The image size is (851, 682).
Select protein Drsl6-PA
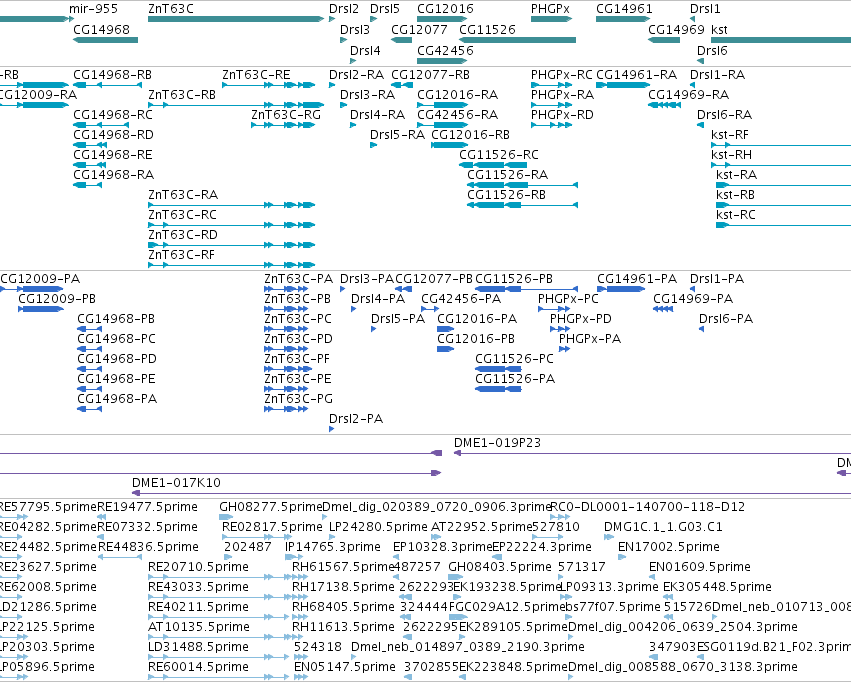726,318
